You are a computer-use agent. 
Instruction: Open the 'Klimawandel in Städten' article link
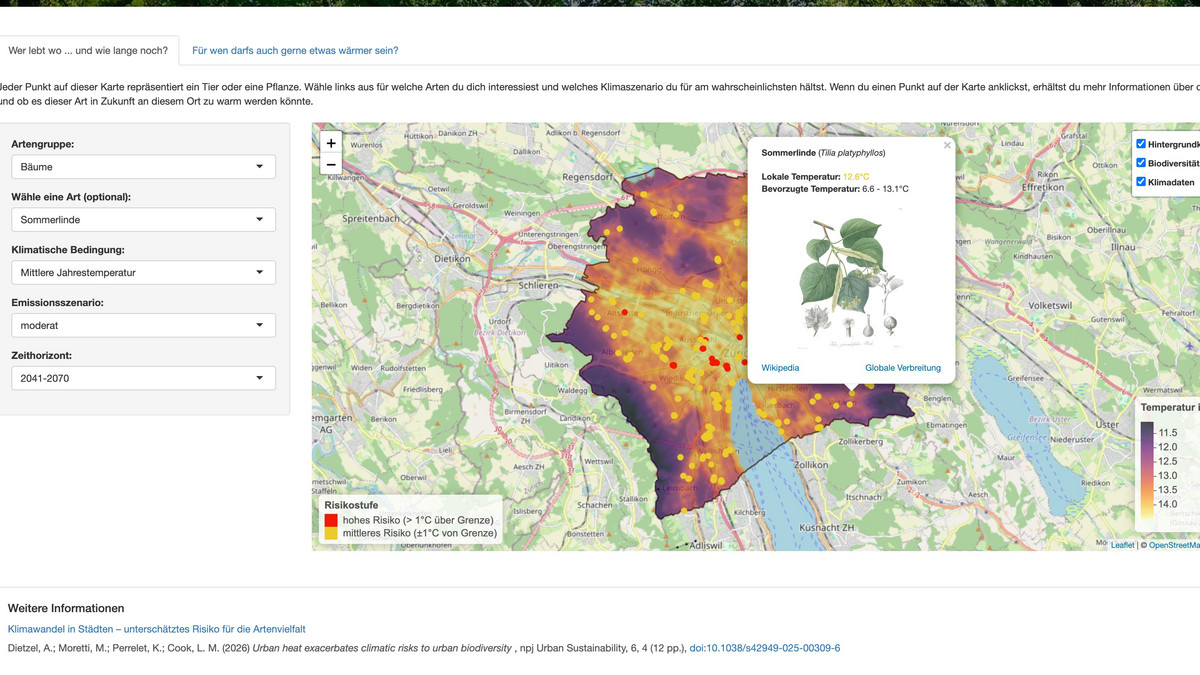(x=156, y=629)
